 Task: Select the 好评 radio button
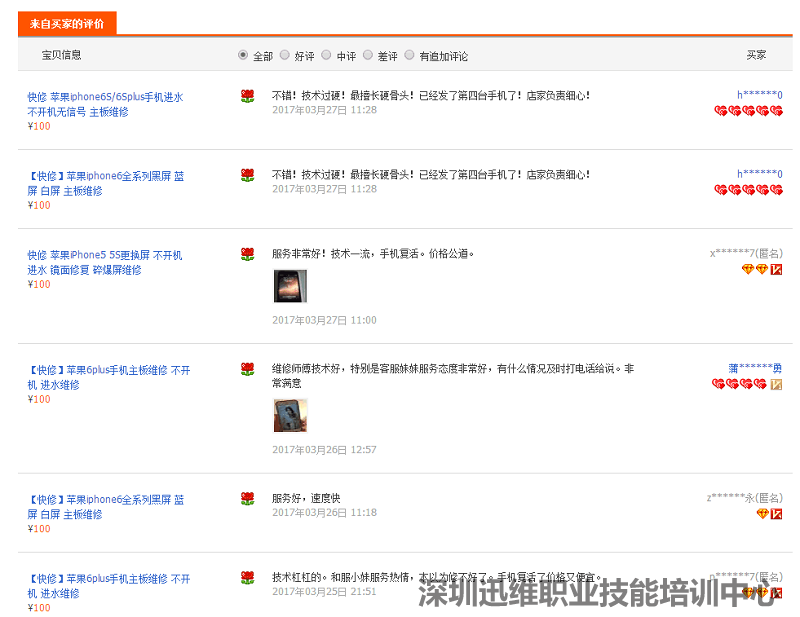pyautogui.click(x=285, y=55)
